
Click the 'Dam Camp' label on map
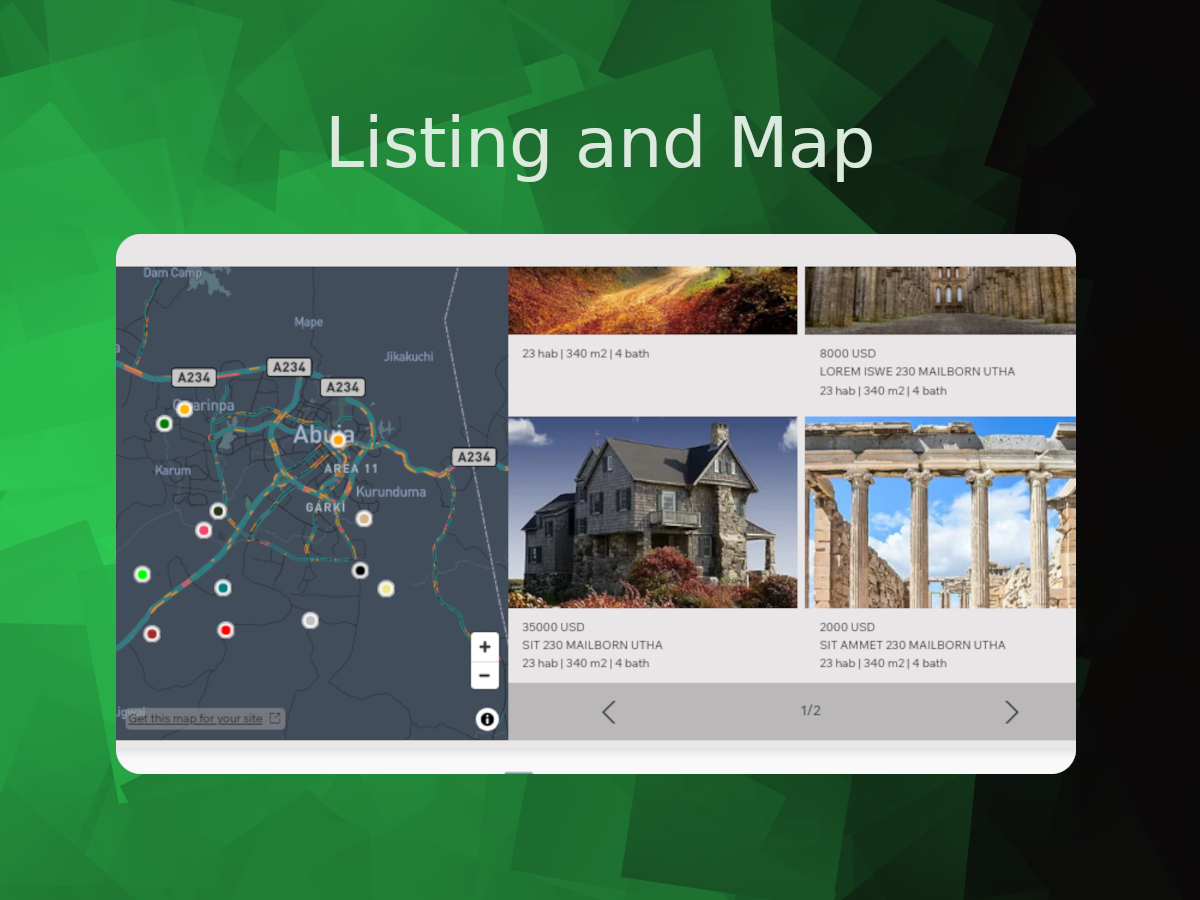(172, 273)
